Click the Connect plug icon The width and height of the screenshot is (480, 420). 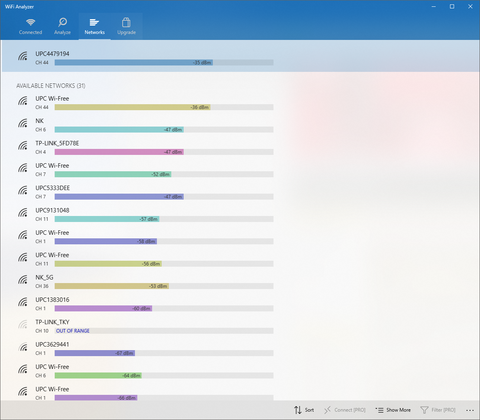click(327, 410)
